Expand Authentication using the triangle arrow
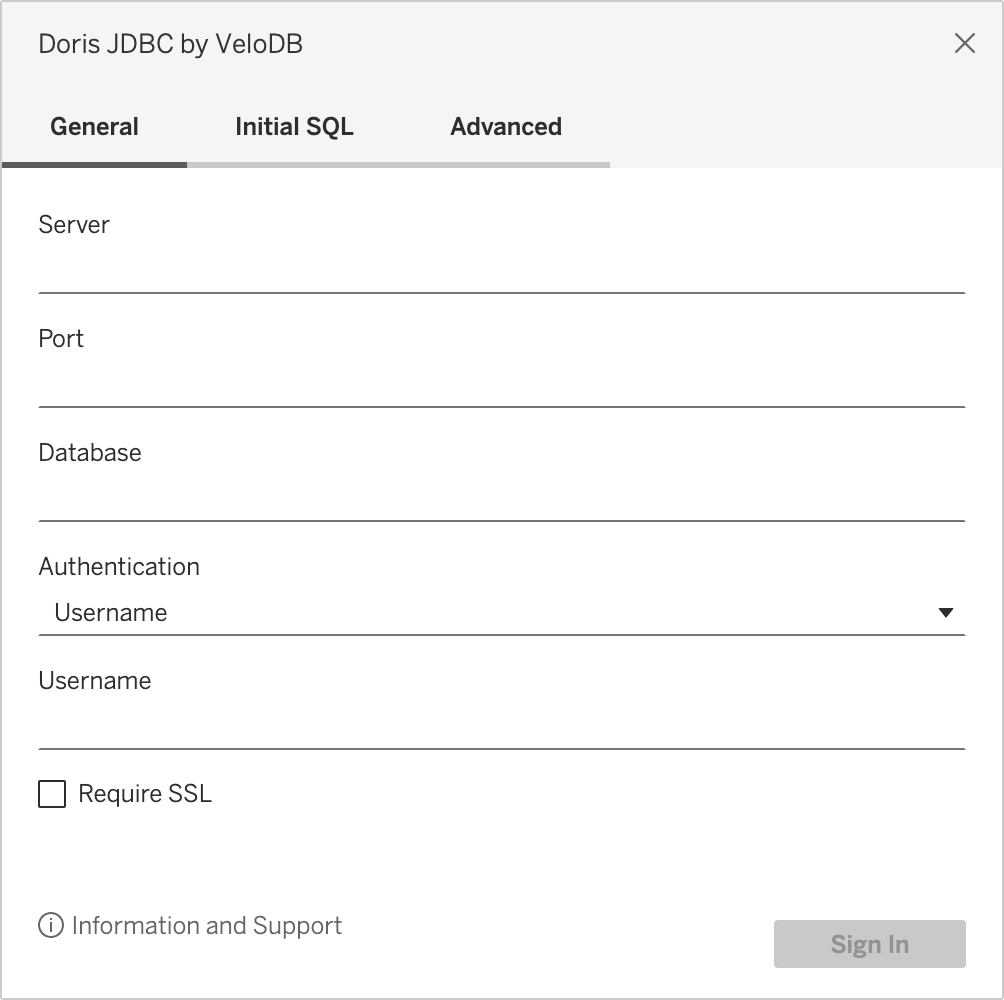This screenshot has height=1000, width=1004. tap(946, 613)
